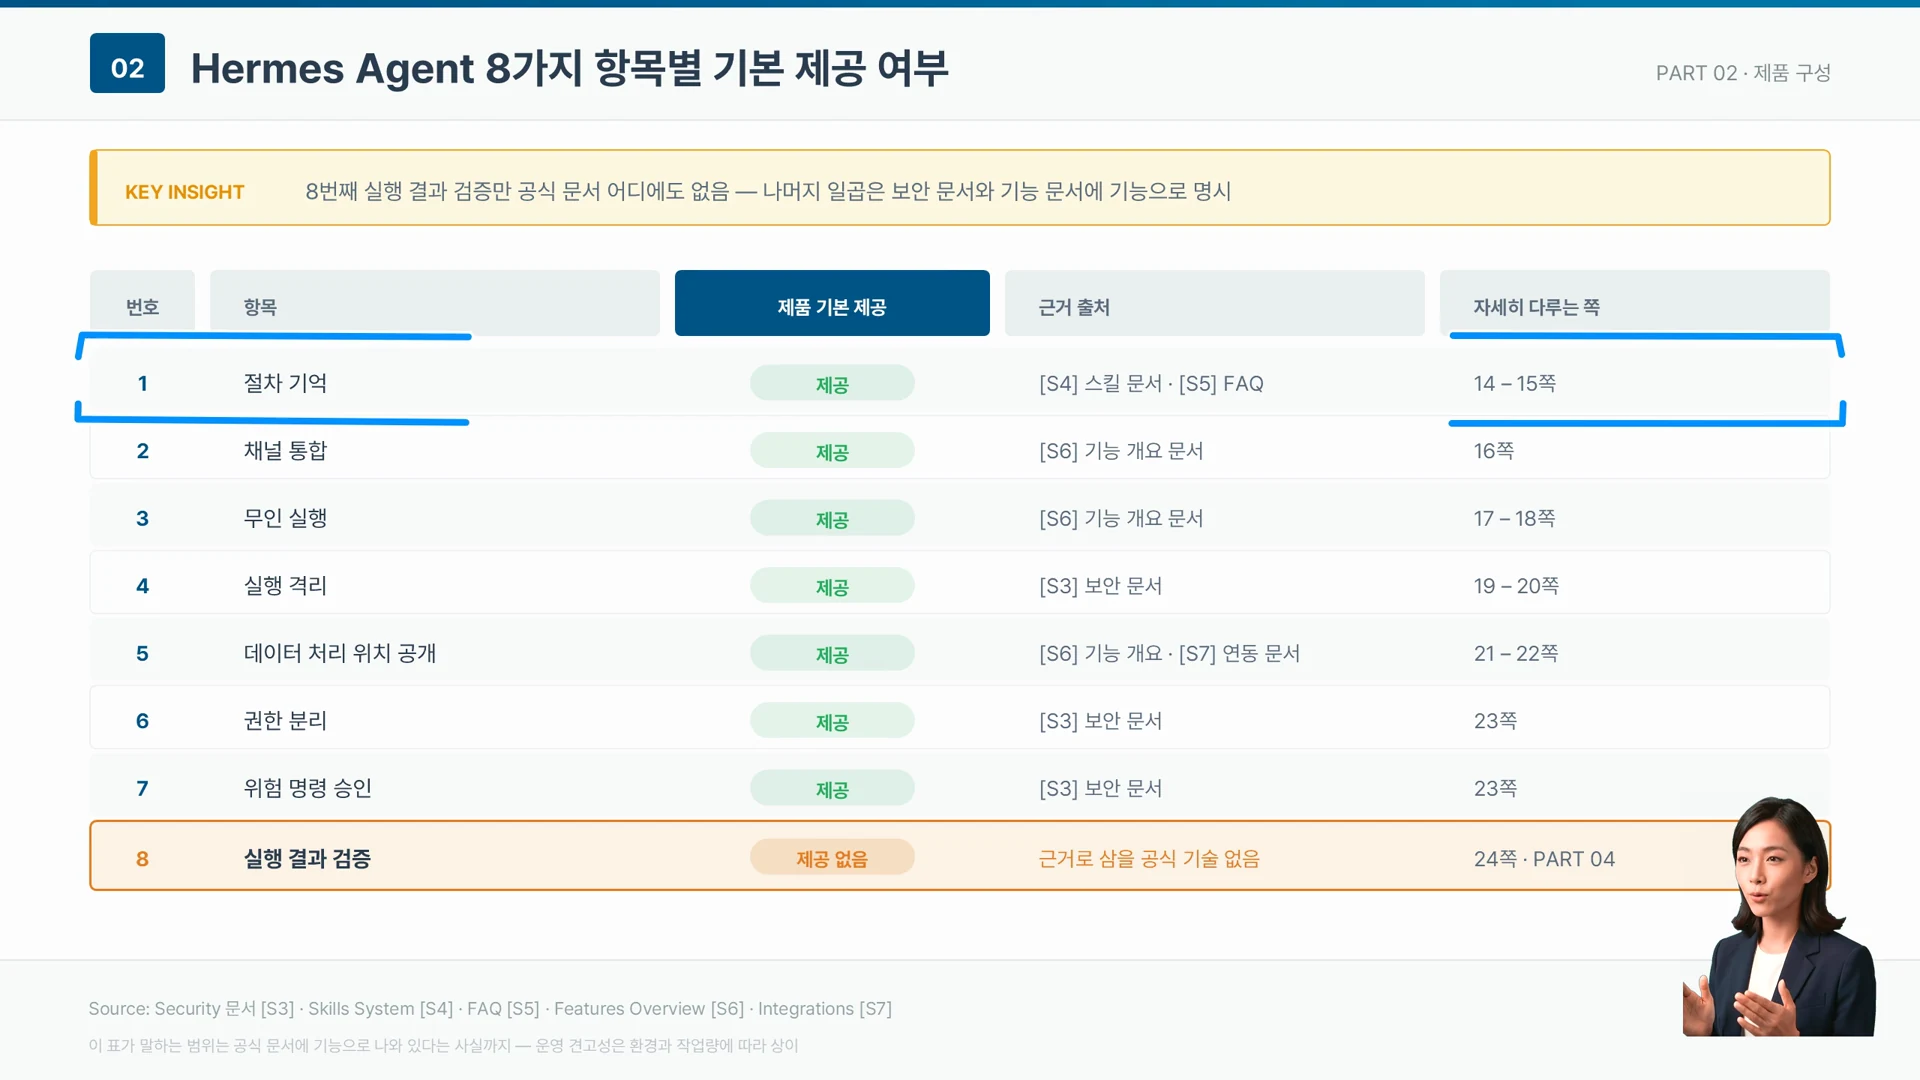Click the 14 – 15쪽 page reference
The height and width of the screenshot is (1080, 1920).
coord(1514,384)
